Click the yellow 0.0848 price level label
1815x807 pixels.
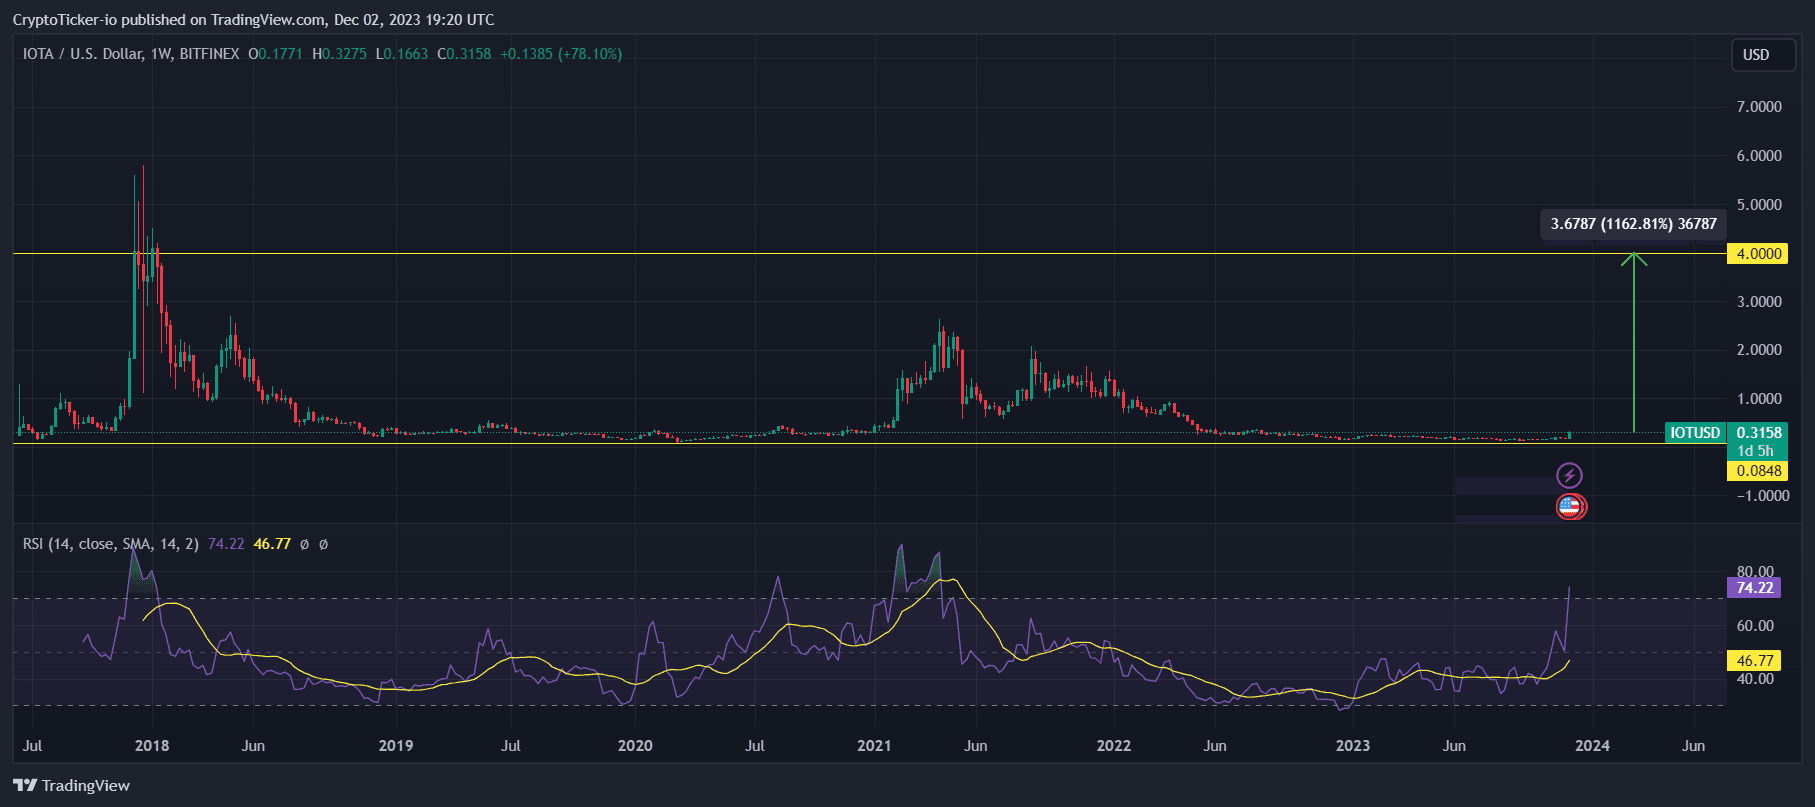tap(1759, 471)
